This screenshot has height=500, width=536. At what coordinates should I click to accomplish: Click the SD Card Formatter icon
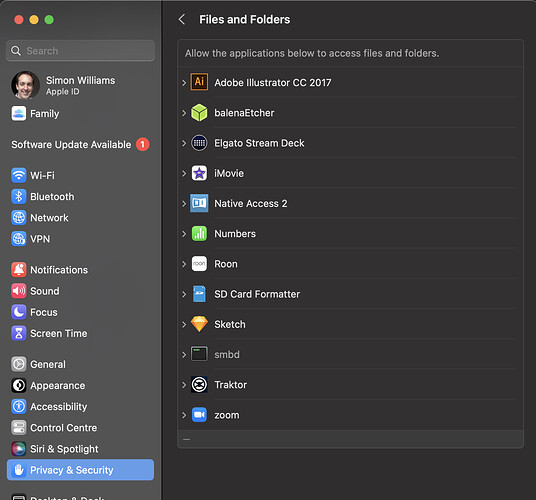(199, 294)
